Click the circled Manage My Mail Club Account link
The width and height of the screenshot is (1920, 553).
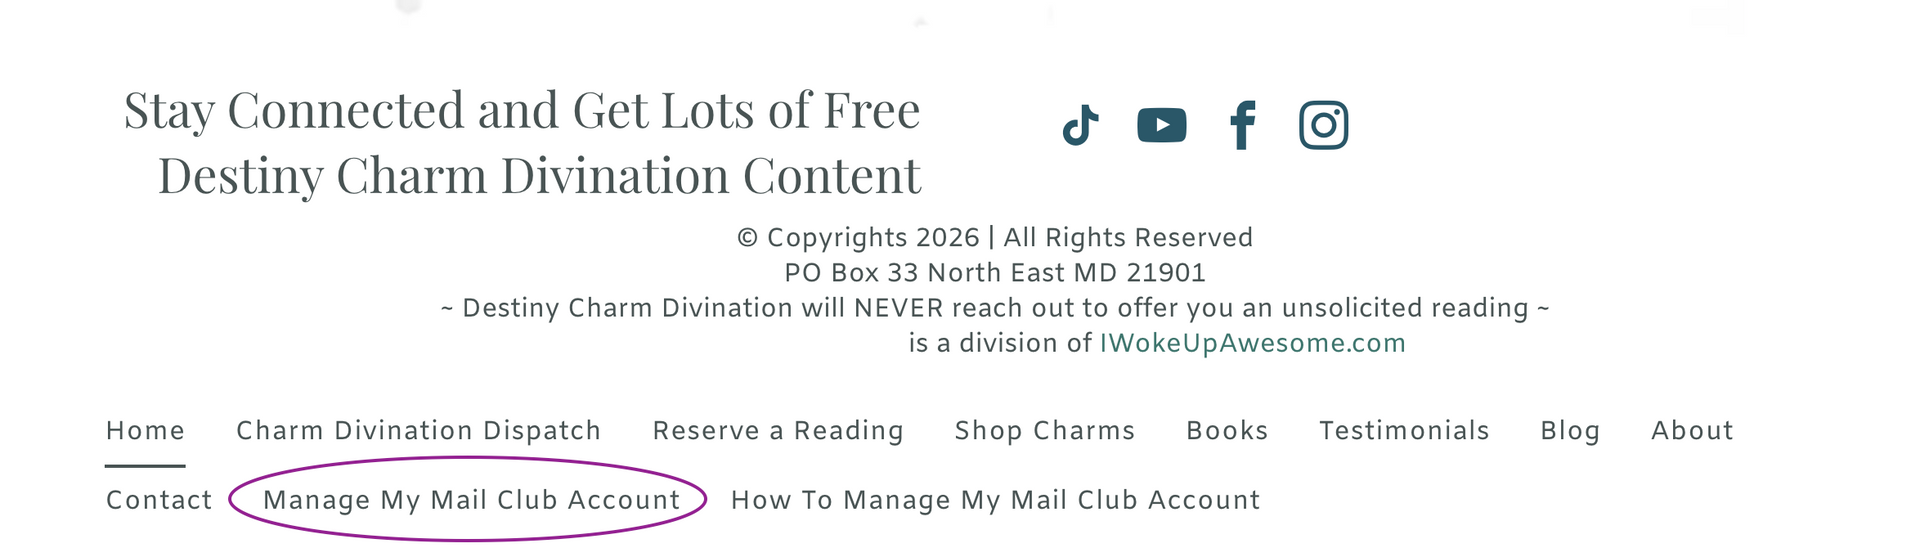471,500
